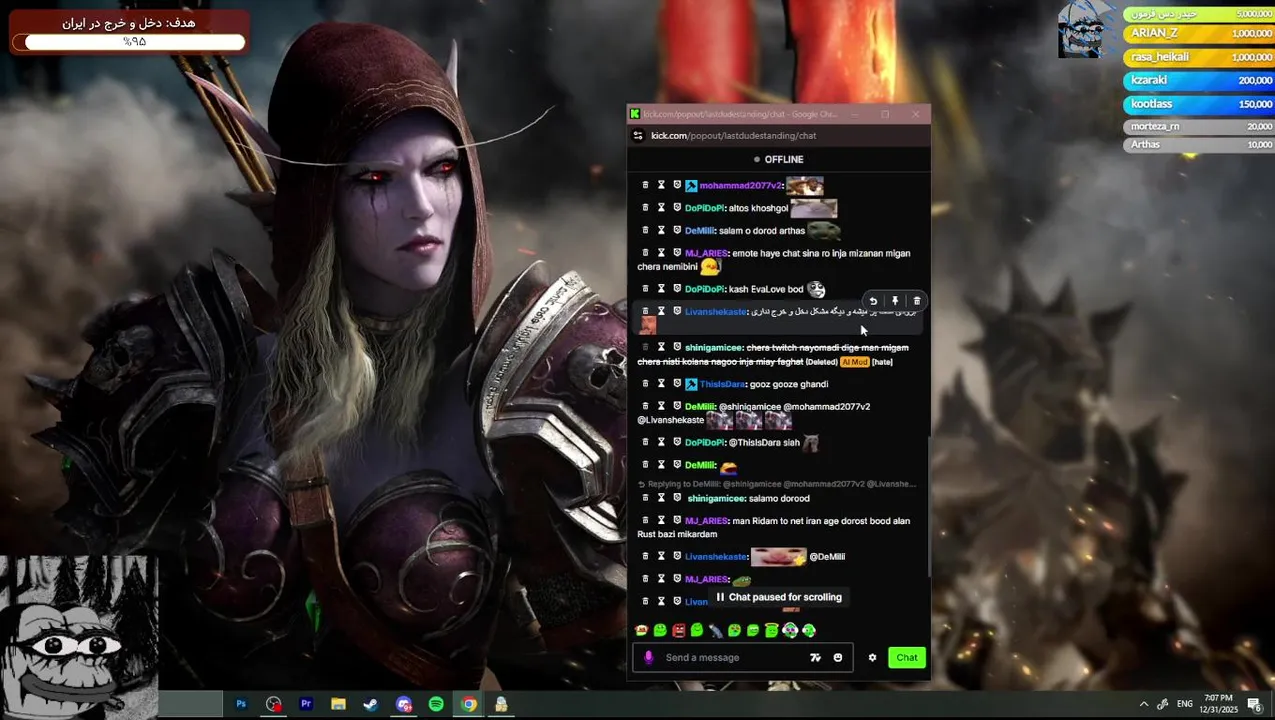Open Steam from the taskbar
1275x720 pixels.
(x=371, y=704)
